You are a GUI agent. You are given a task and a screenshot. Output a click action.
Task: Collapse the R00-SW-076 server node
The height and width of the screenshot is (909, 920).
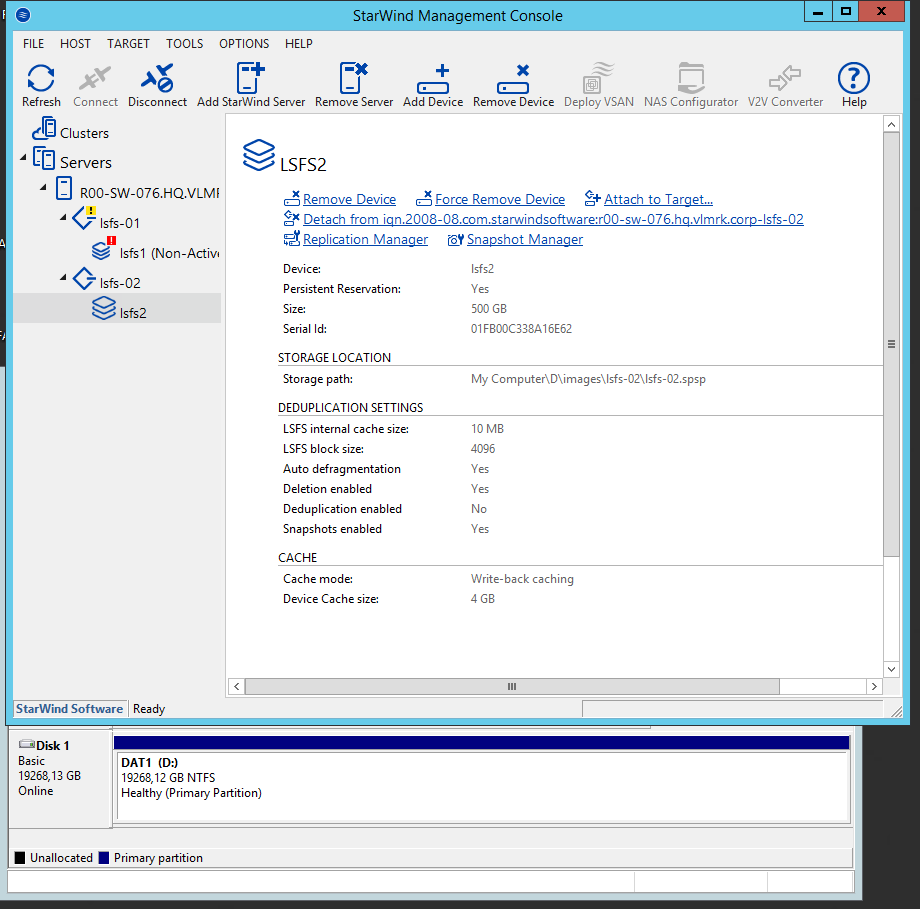[43, 187]
